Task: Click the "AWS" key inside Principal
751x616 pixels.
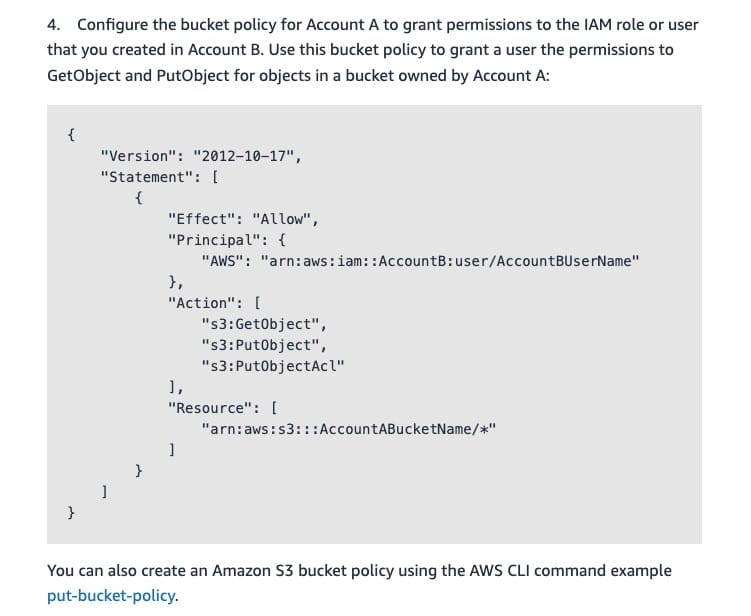Action: [222, 261]
